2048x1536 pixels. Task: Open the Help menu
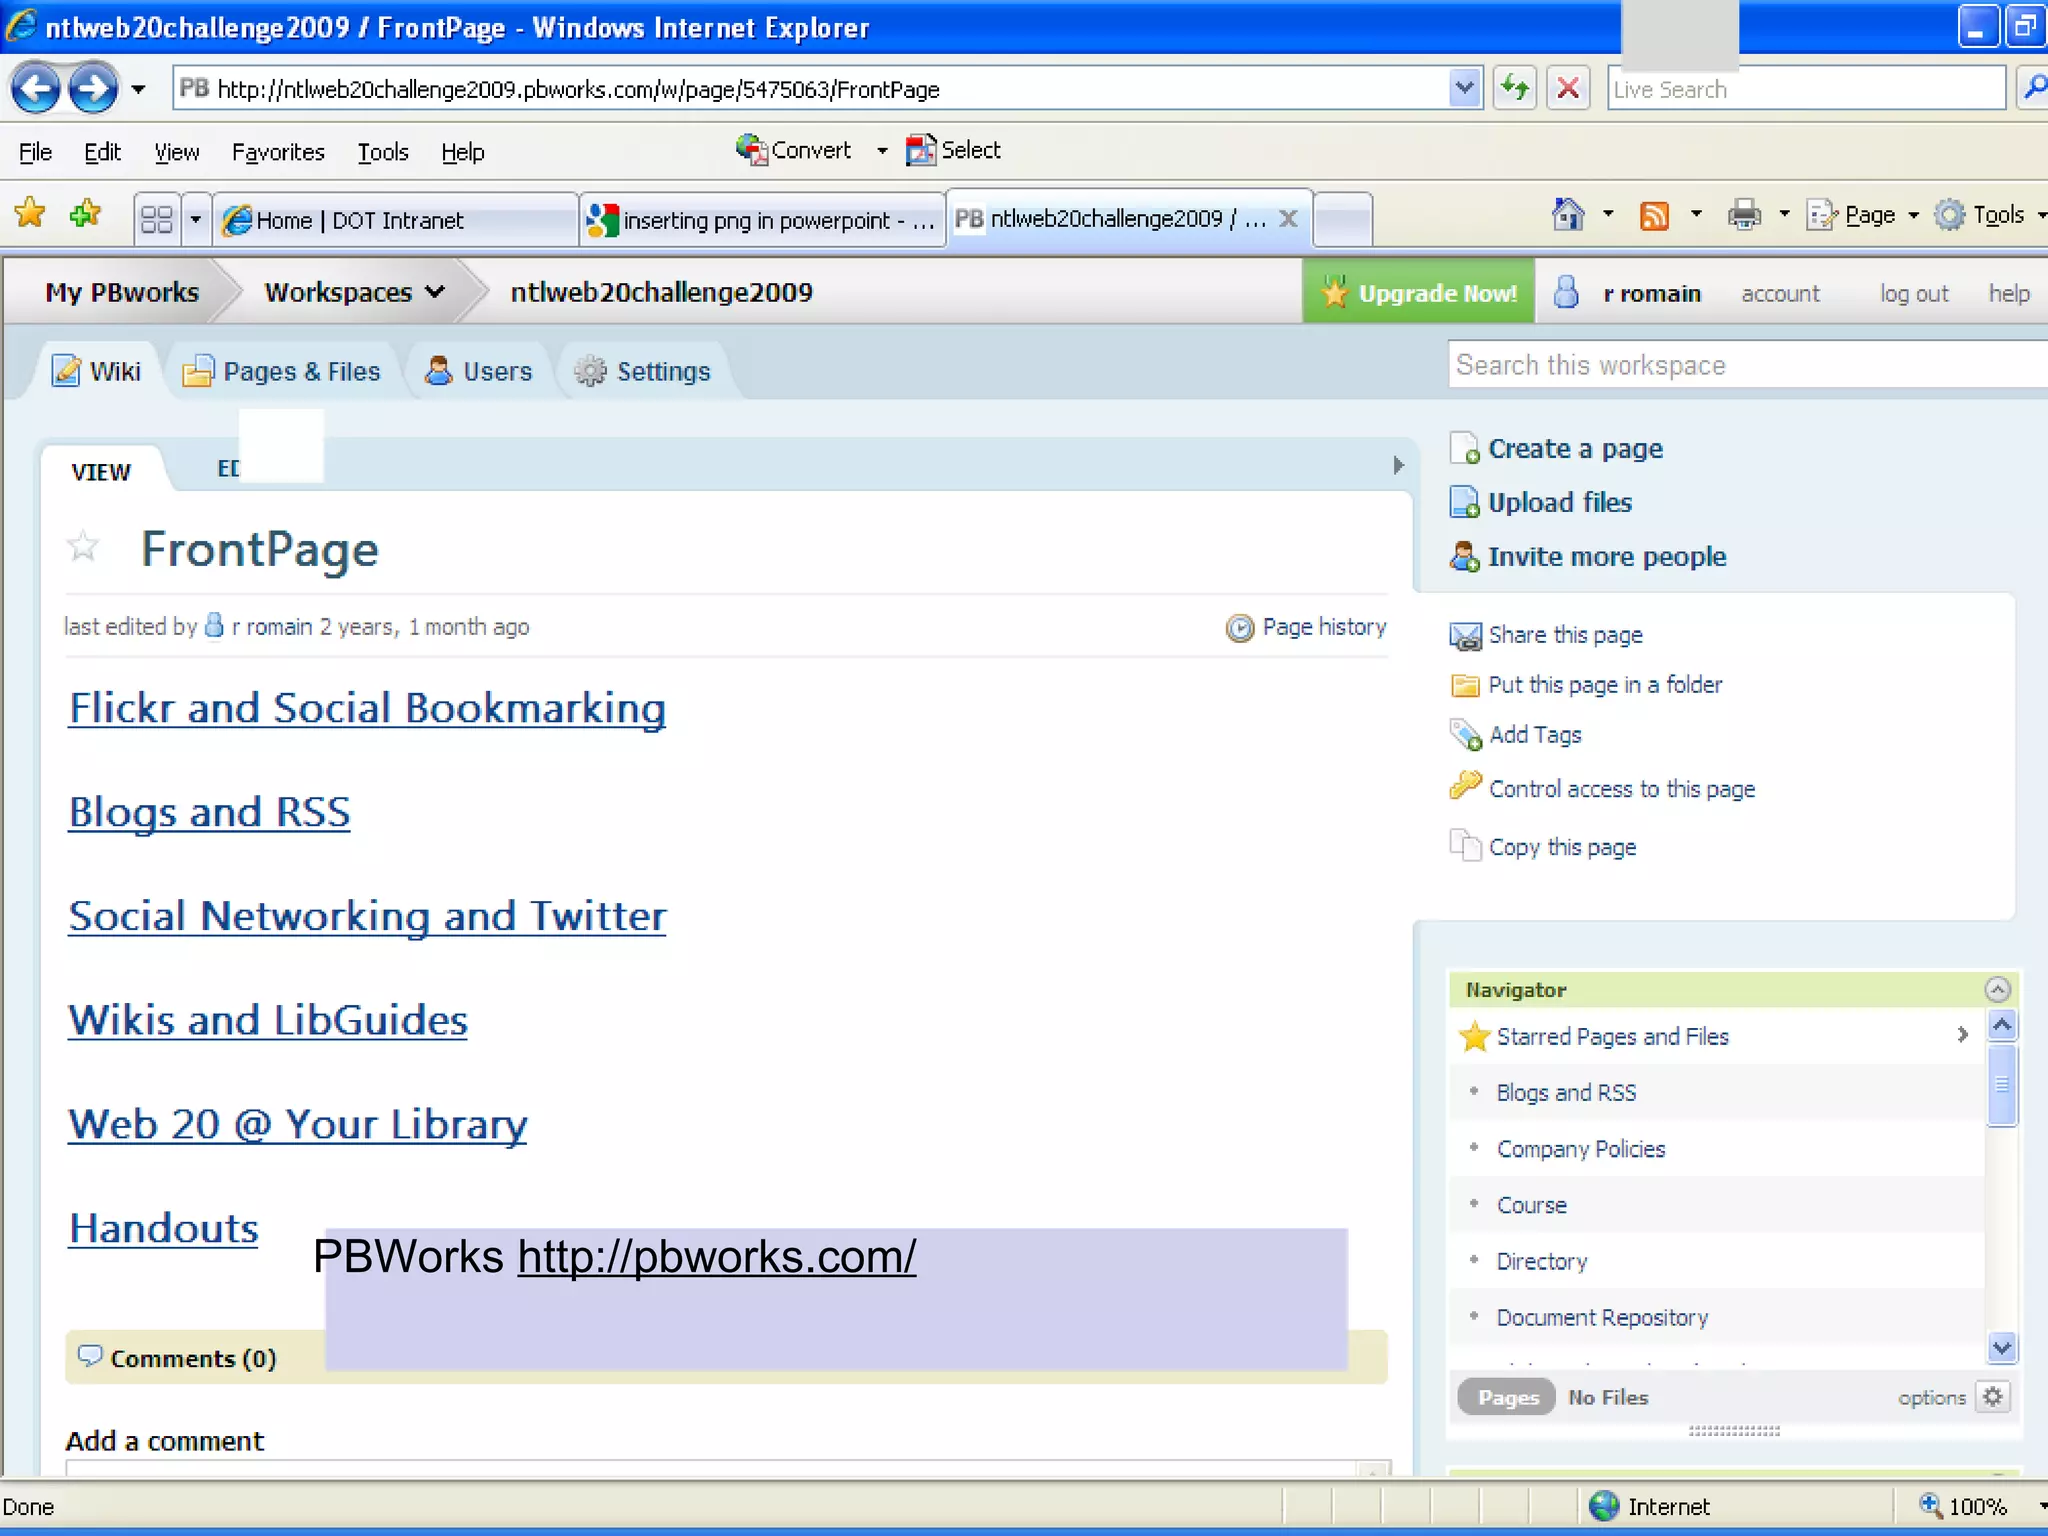463,152
